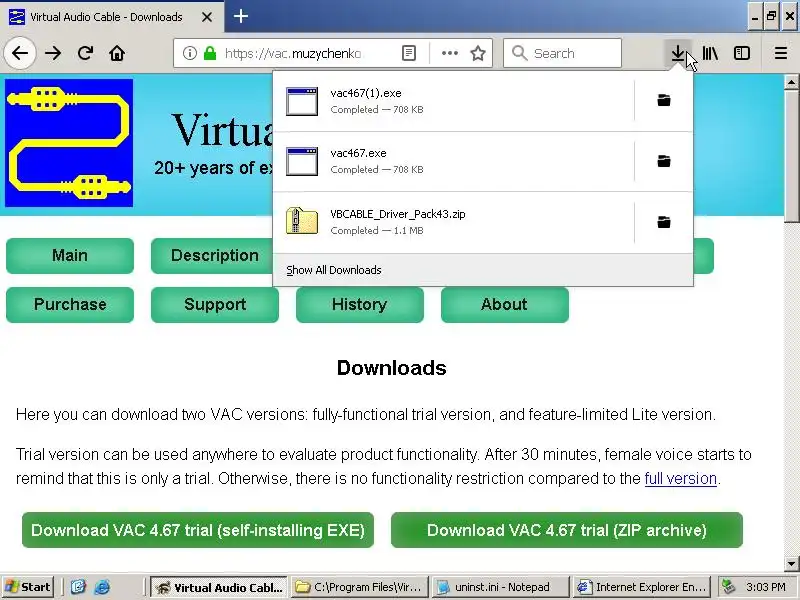The width and height of the screenshot is (800, 600).
Task: Open the About page
Action: [x=505, y=305]
